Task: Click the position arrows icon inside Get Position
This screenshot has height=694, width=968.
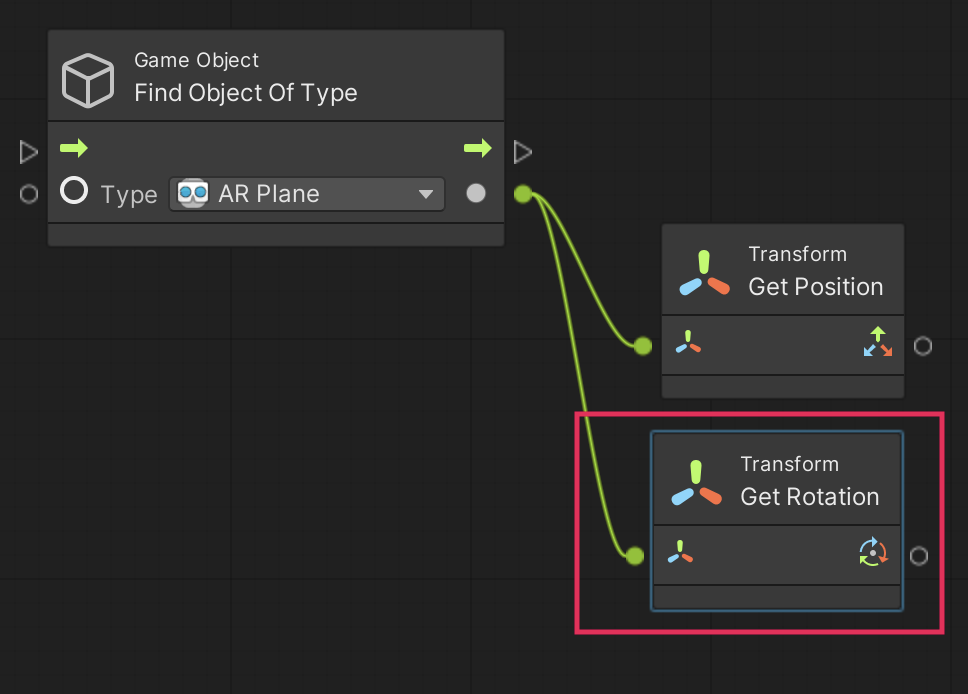Action: coord(877,343)
